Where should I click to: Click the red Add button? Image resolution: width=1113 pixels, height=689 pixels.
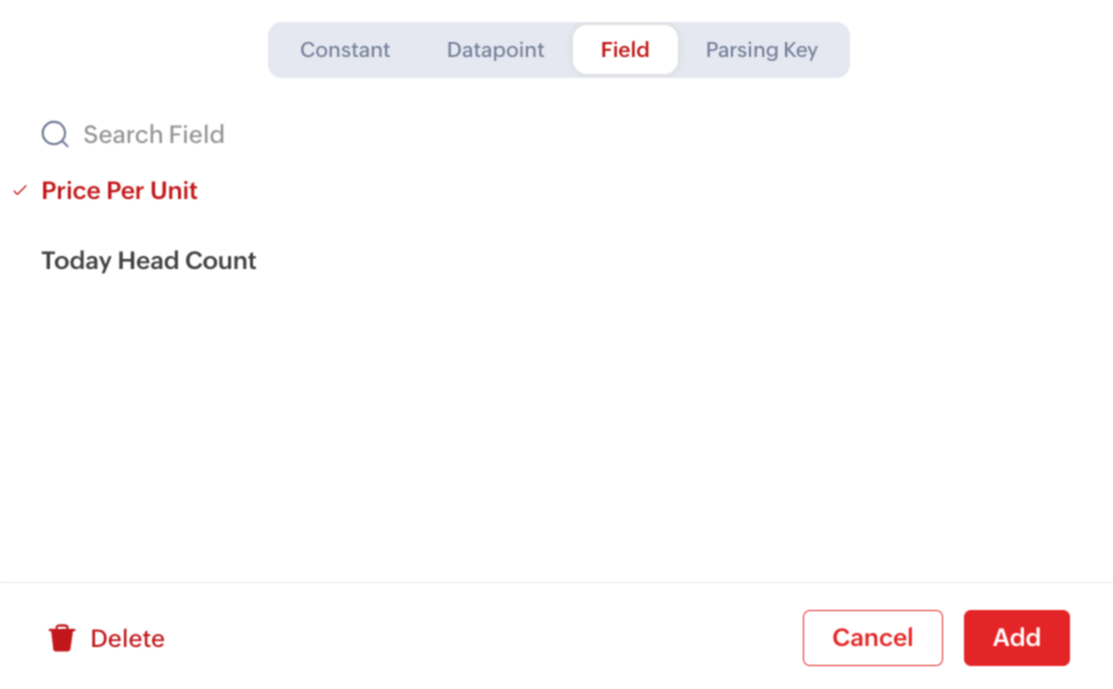[x=1016, y=638]
